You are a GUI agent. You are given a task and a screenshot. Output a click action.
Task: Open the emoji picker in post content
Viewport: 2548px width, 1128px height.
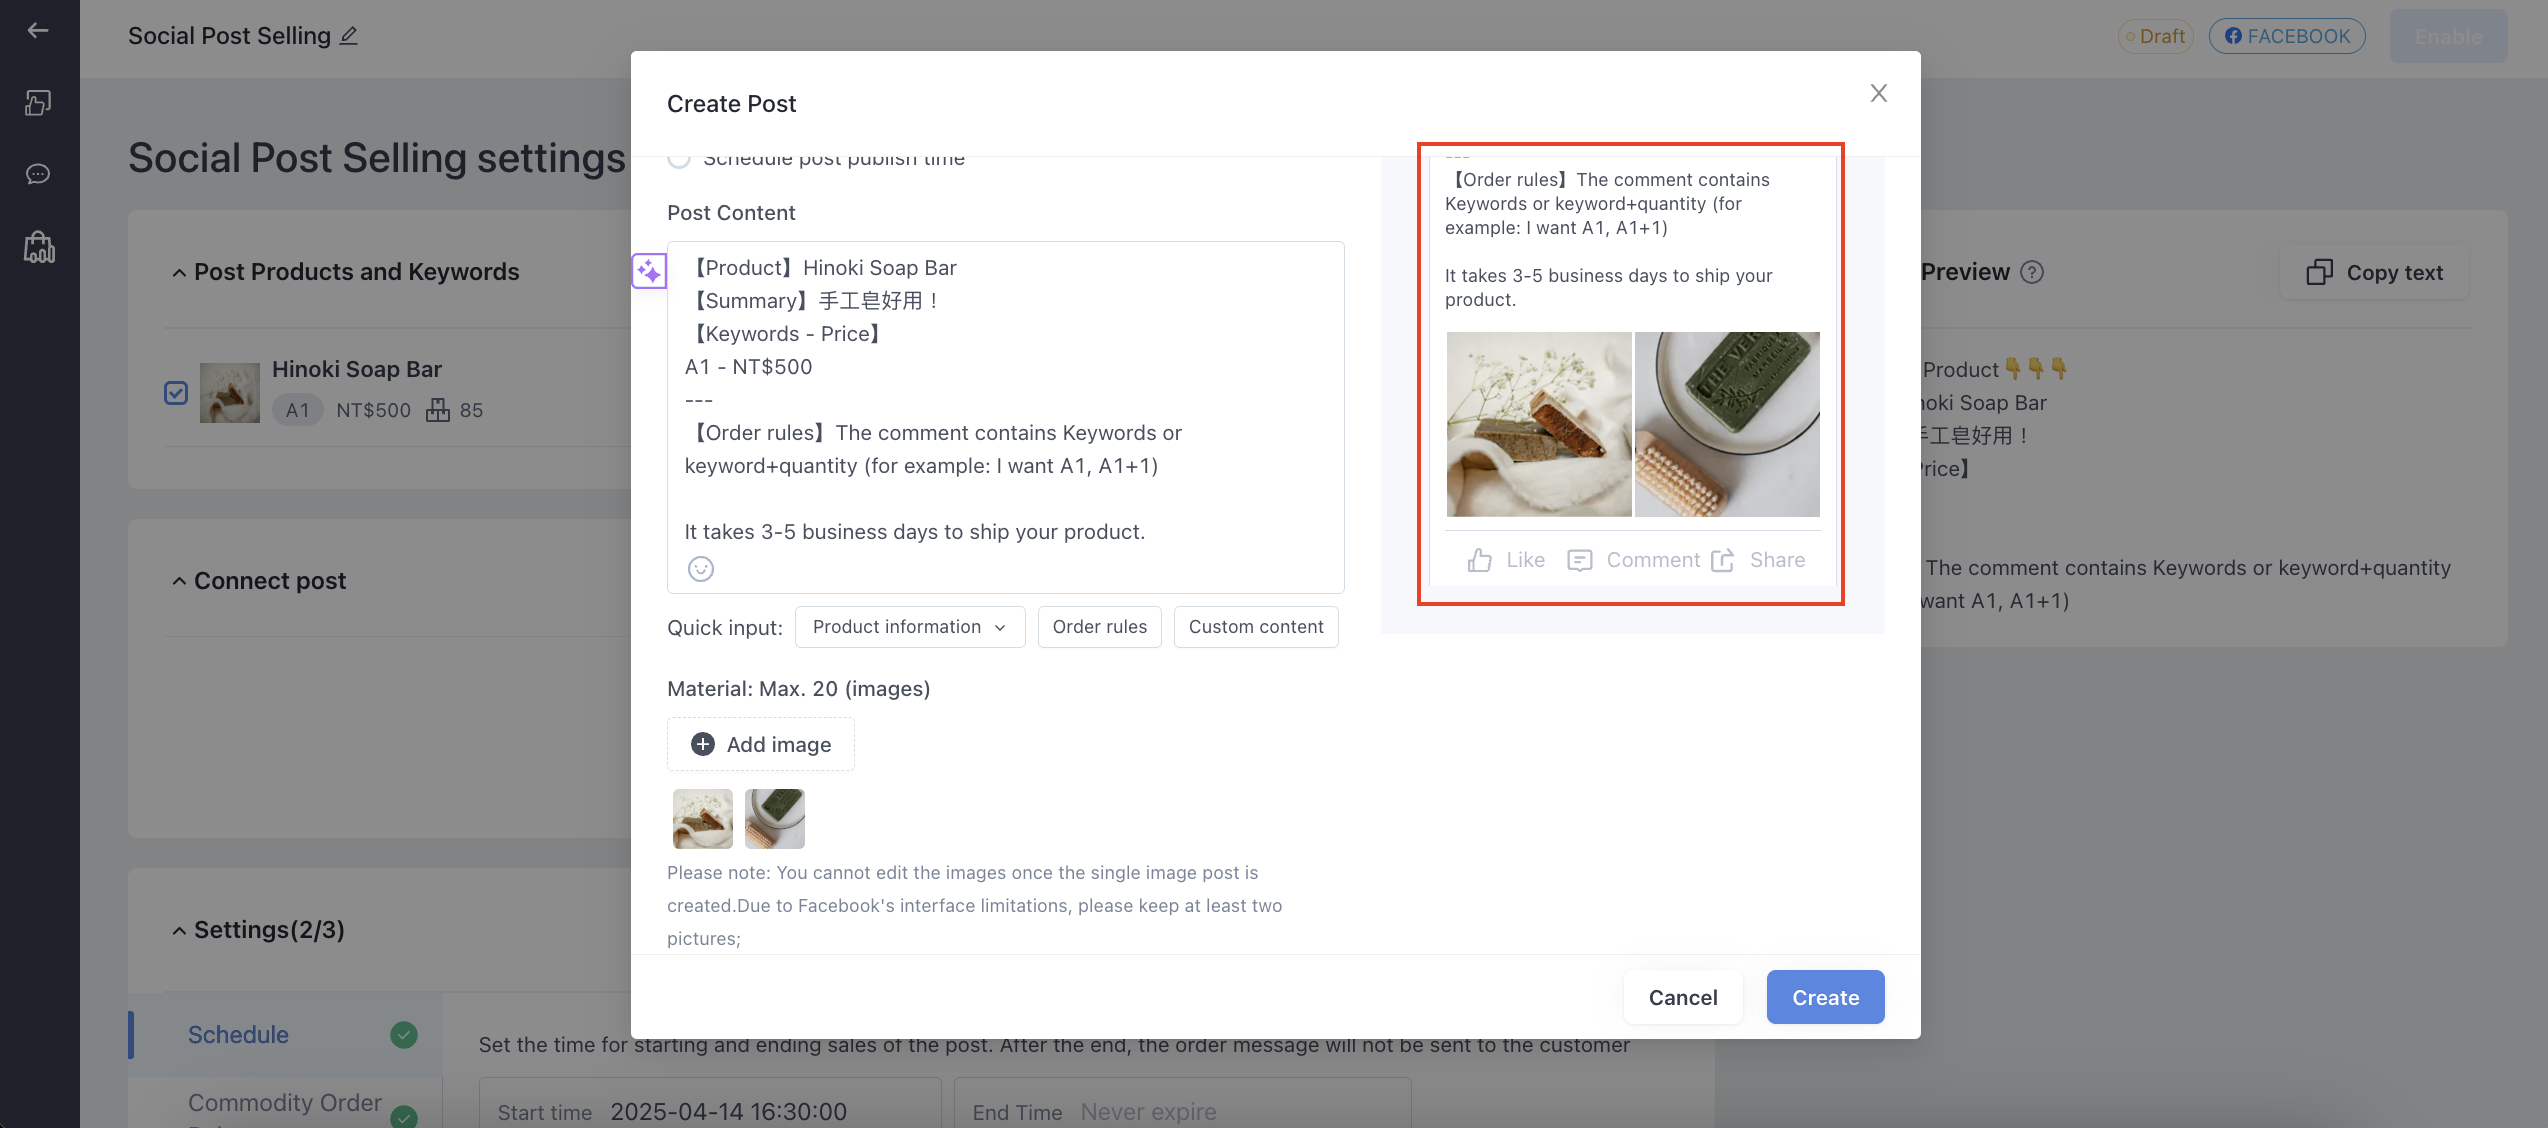click(x=700, y=569)
